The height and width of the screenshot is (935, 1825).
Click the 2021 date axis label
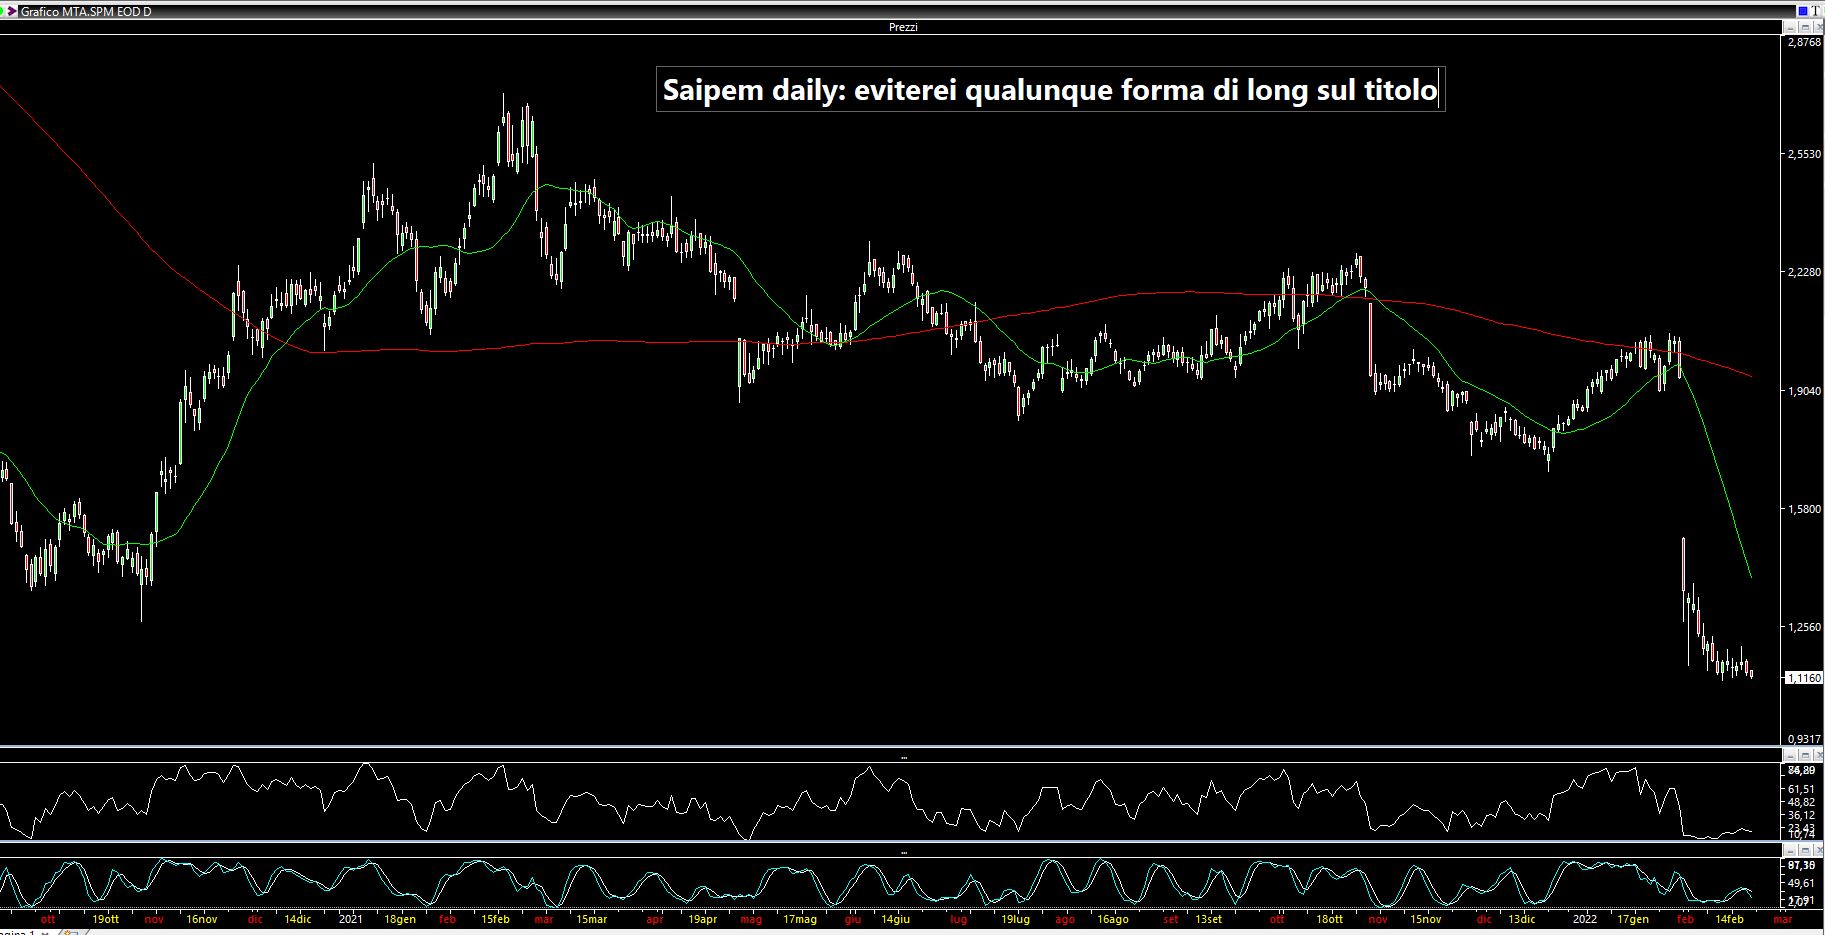(351, 918)
